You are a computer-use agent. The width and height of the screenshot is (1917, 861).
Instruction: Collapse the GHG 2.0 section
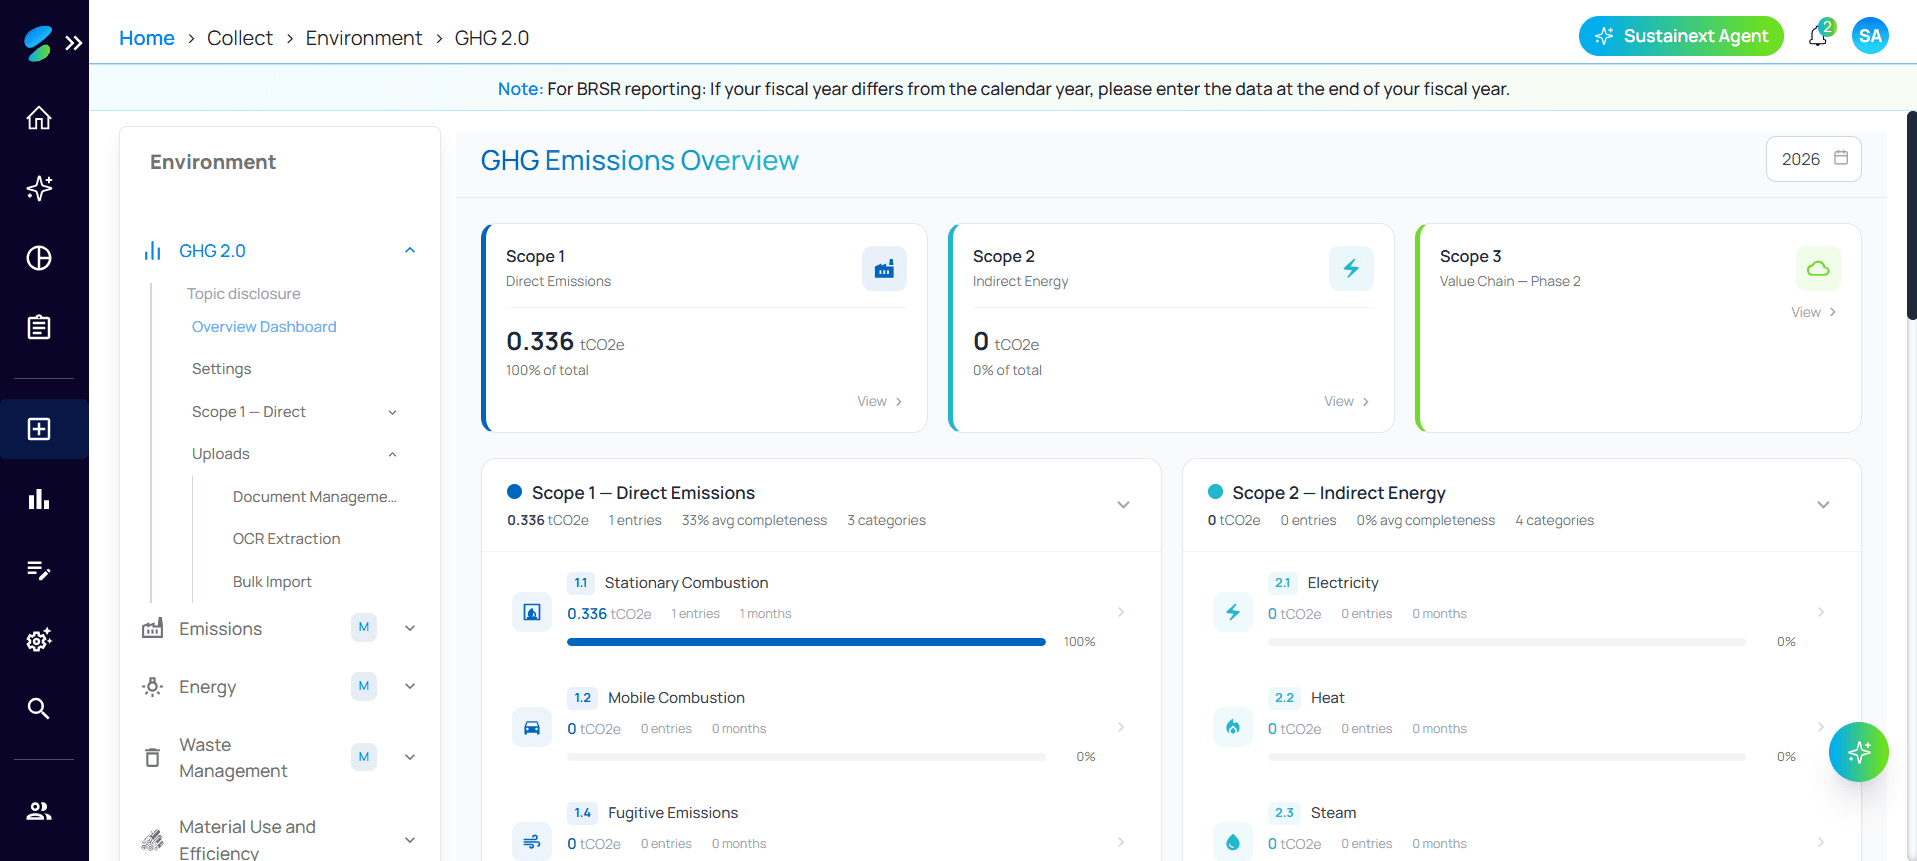click(410, 250)
